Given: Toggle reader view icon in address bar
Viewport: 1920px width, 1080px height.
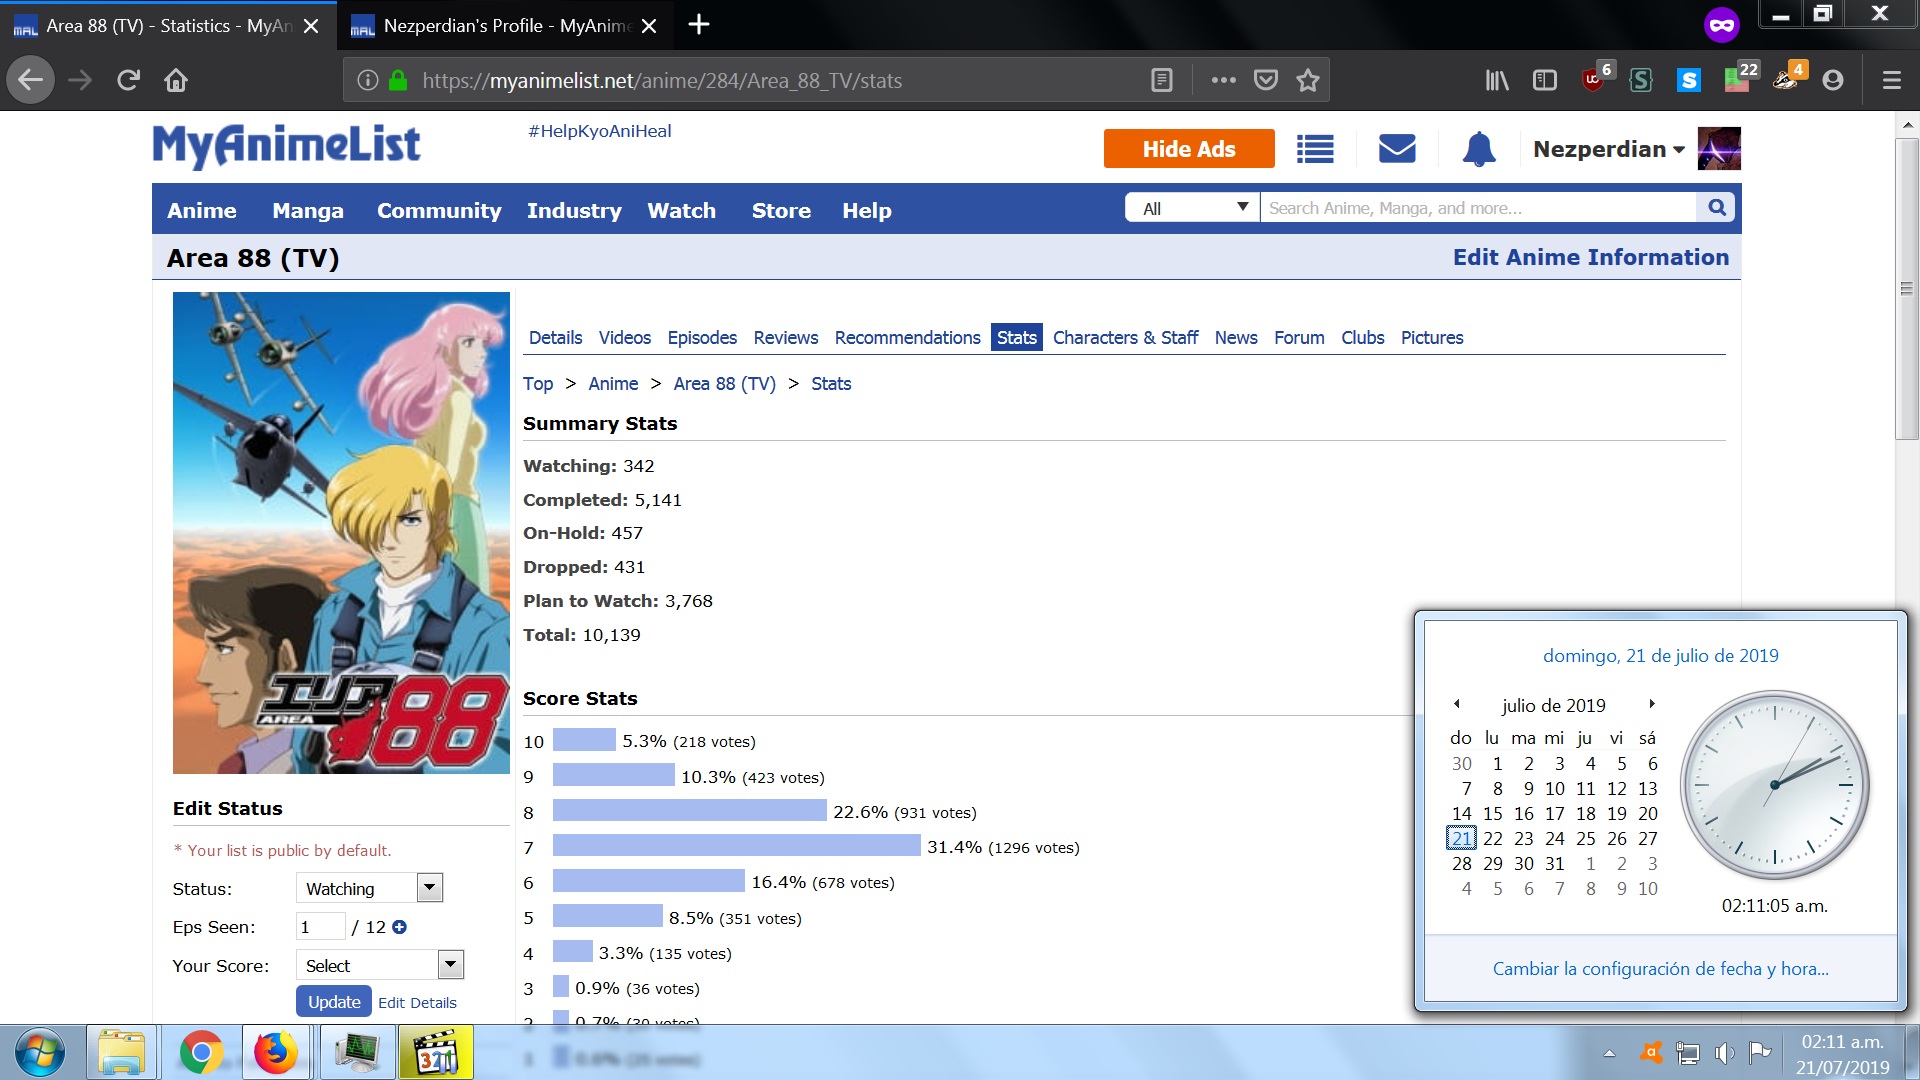Looking at the screenshot, I should point(1162,80).
